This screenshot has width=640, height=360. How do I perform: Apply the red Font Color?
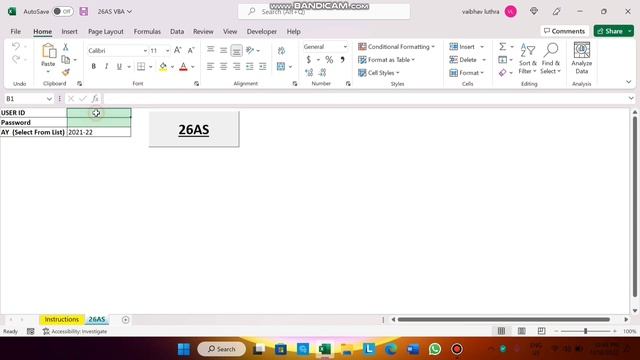click(x=183, y=66)
